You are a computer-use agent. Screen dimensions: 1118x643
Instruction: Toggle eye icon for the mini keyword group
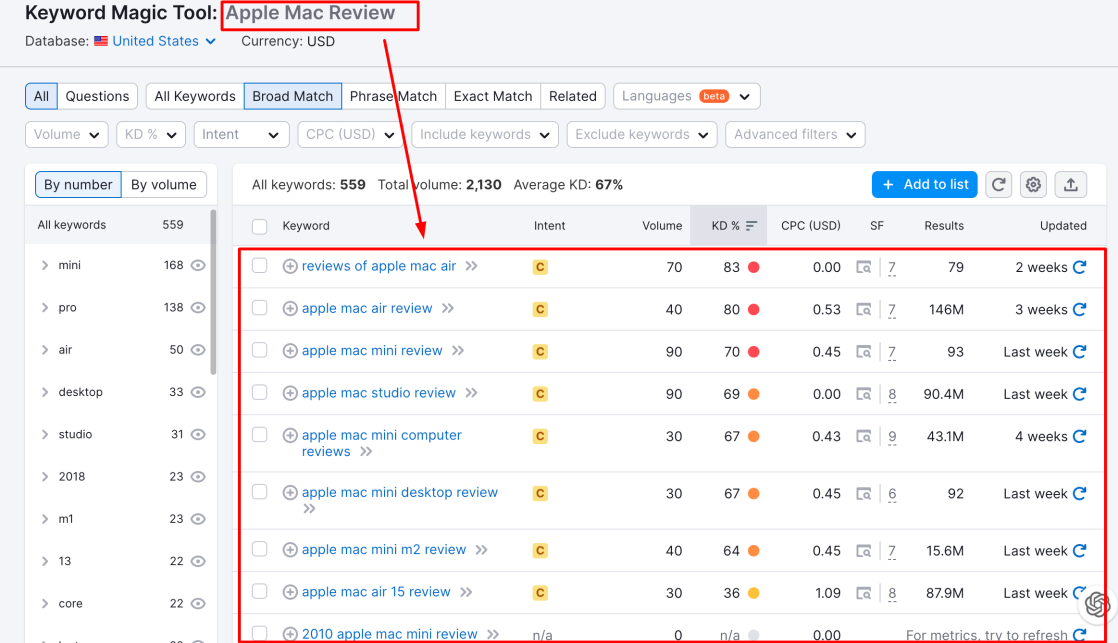pyautogui.click(x=198, y=266)
